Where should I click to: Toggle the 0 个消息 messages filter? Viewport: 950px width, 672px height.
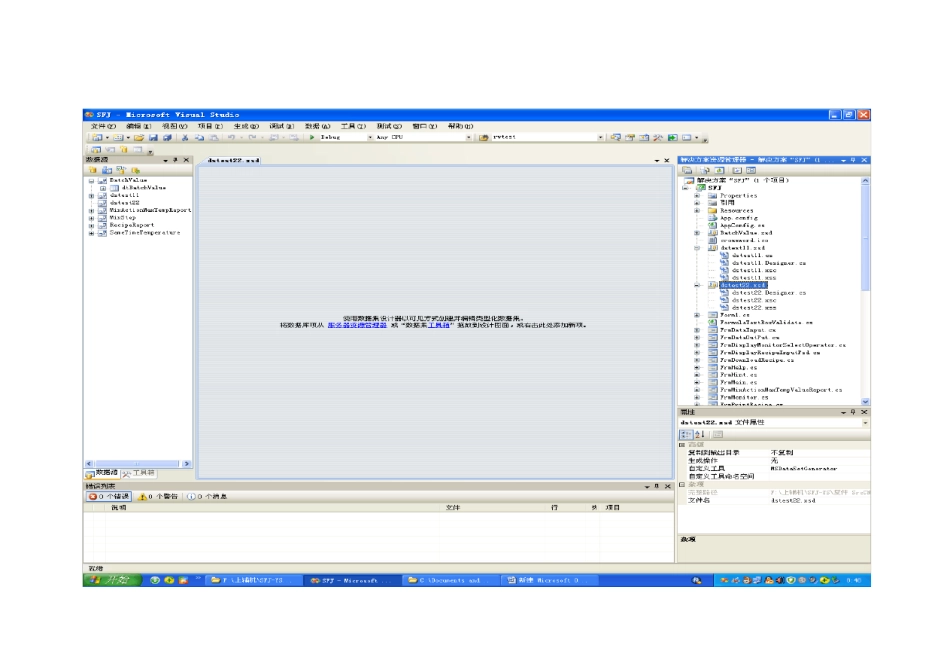(x=207, y=496)
